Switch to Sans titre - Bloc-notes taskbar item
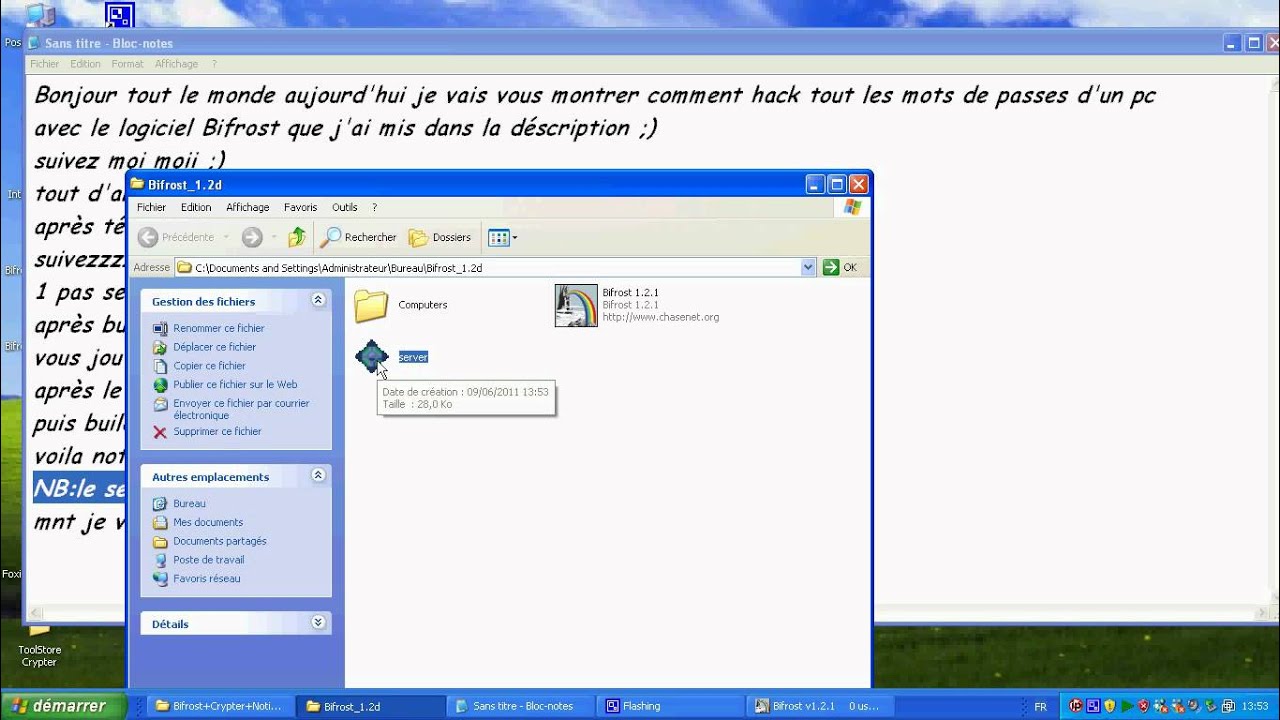This screenshot has width=1280, height=720. pyautogui.click(x=519, y=706)
